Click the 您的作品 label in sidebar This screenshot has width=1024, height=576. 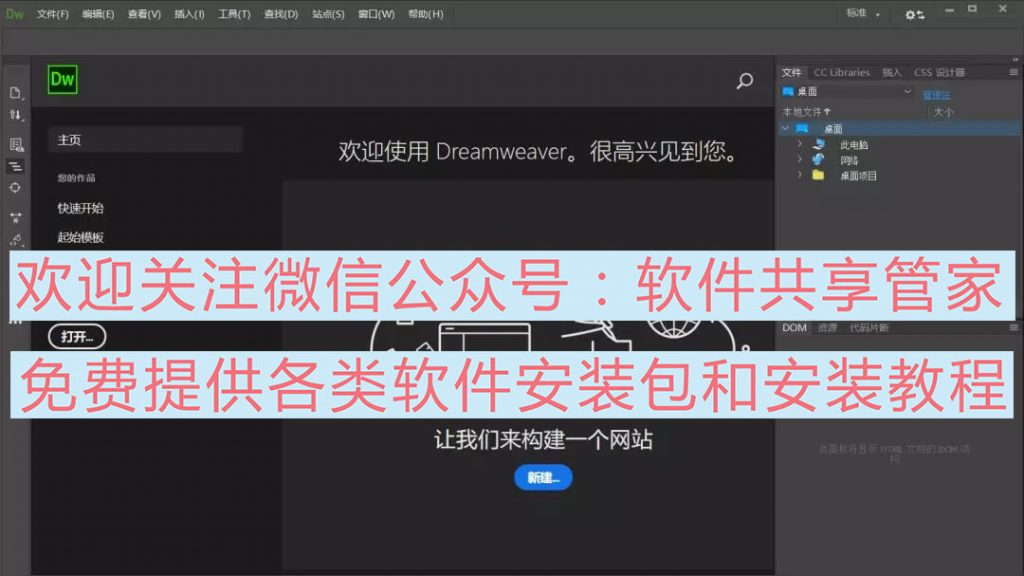tap(76, 178)
